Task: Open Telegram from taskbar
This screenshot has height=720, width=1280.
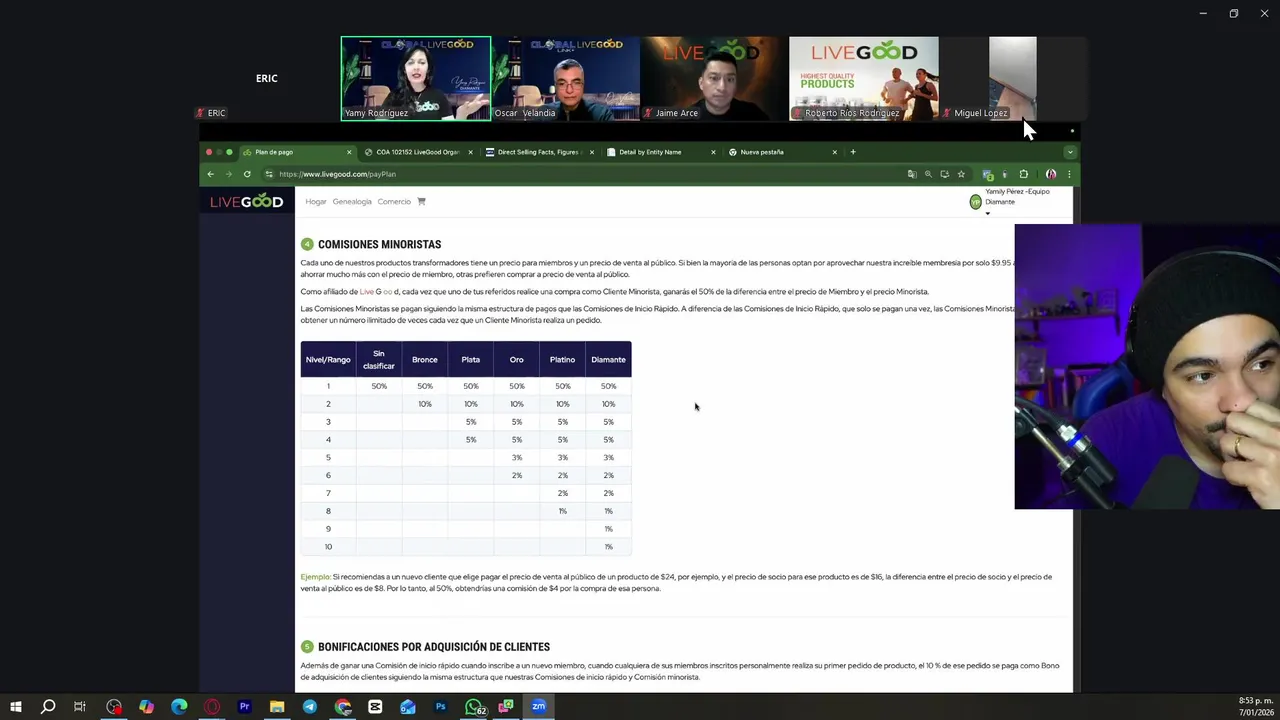Action: [x=310, y=707]
